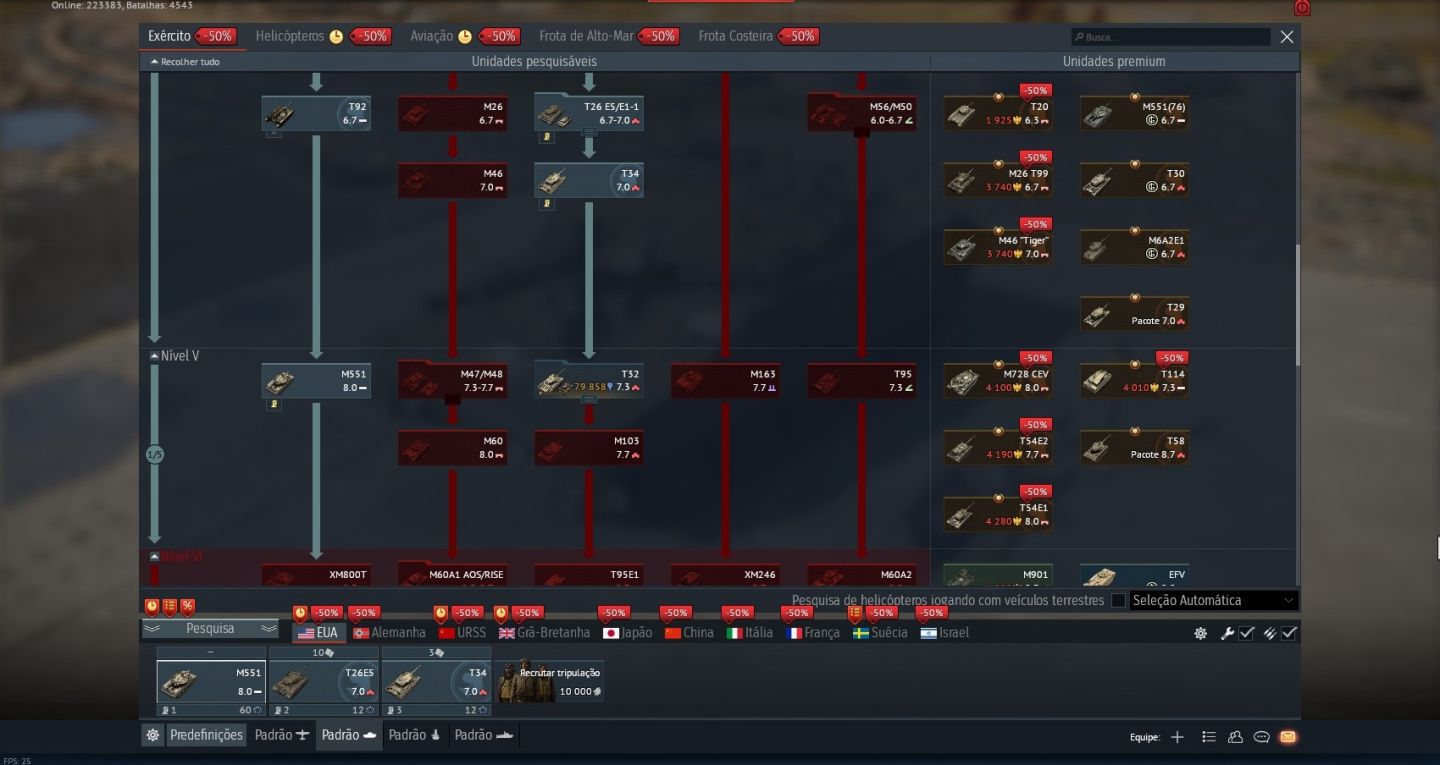1440x765 pixels.
Task: Open the Frota de Alto-Mar tab
Action: click(x=586, y=36)
